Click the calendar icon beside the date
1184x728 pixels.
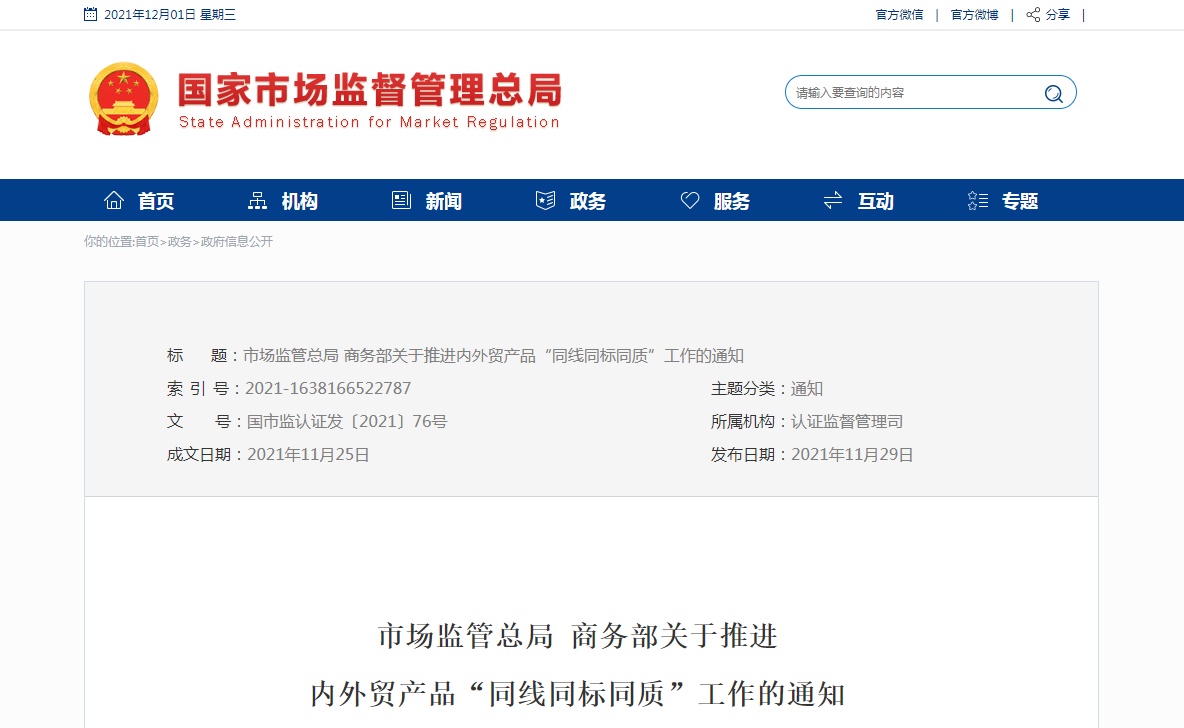point(91,15)
